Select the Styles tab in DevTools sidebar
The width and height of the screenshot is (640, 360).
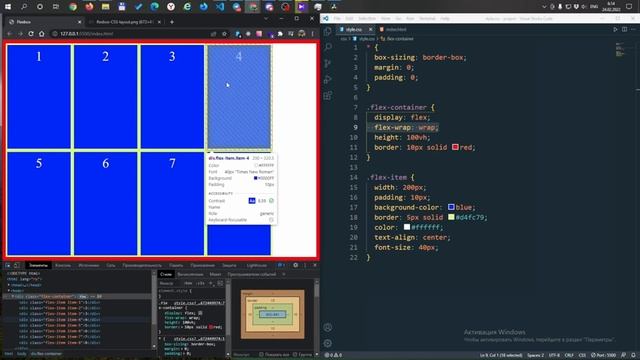[166, 274]
